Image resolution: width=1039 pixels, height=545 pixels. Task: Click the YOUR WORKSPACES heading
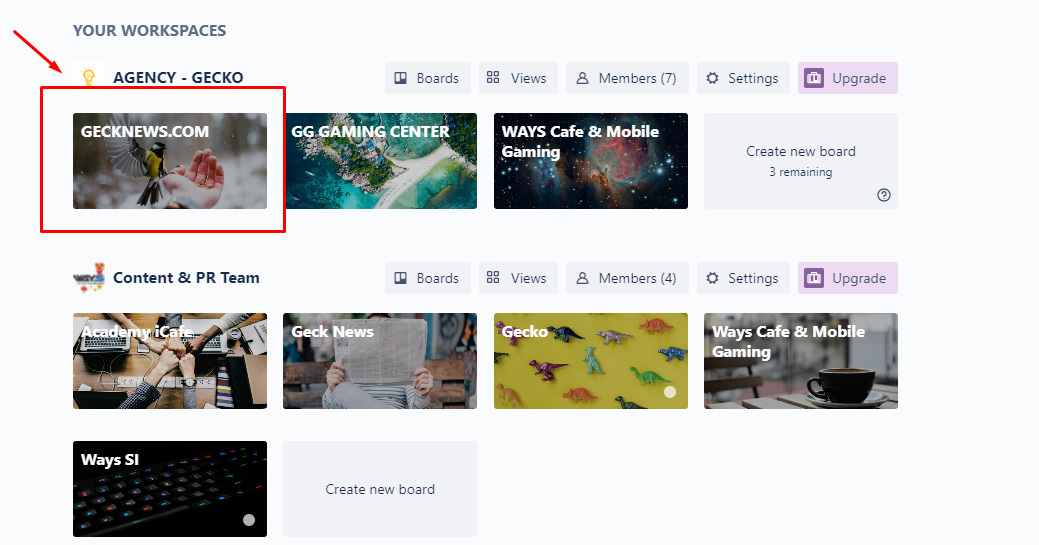click(150, 30)
